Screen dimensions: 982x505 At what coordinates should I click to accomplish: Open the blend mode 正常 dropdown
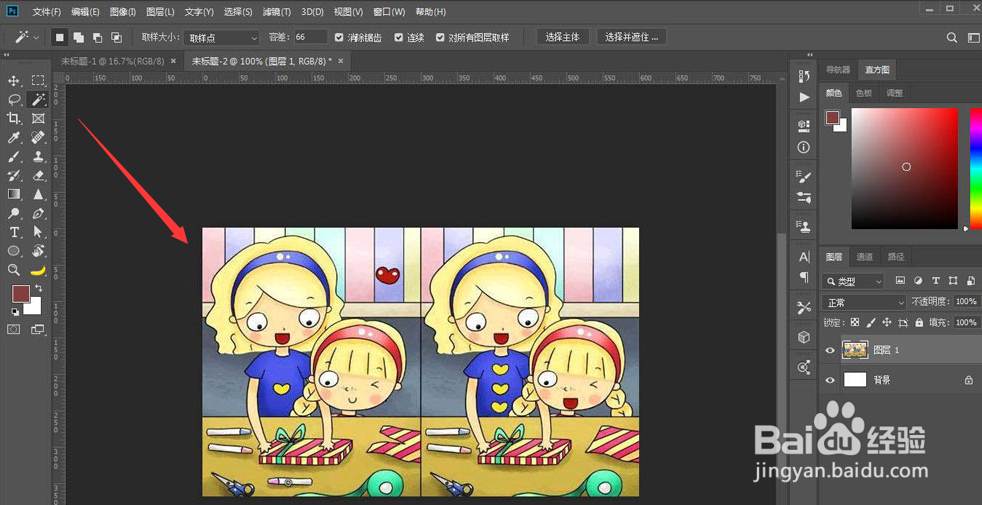pyautogui.click(x=865, y=303)
